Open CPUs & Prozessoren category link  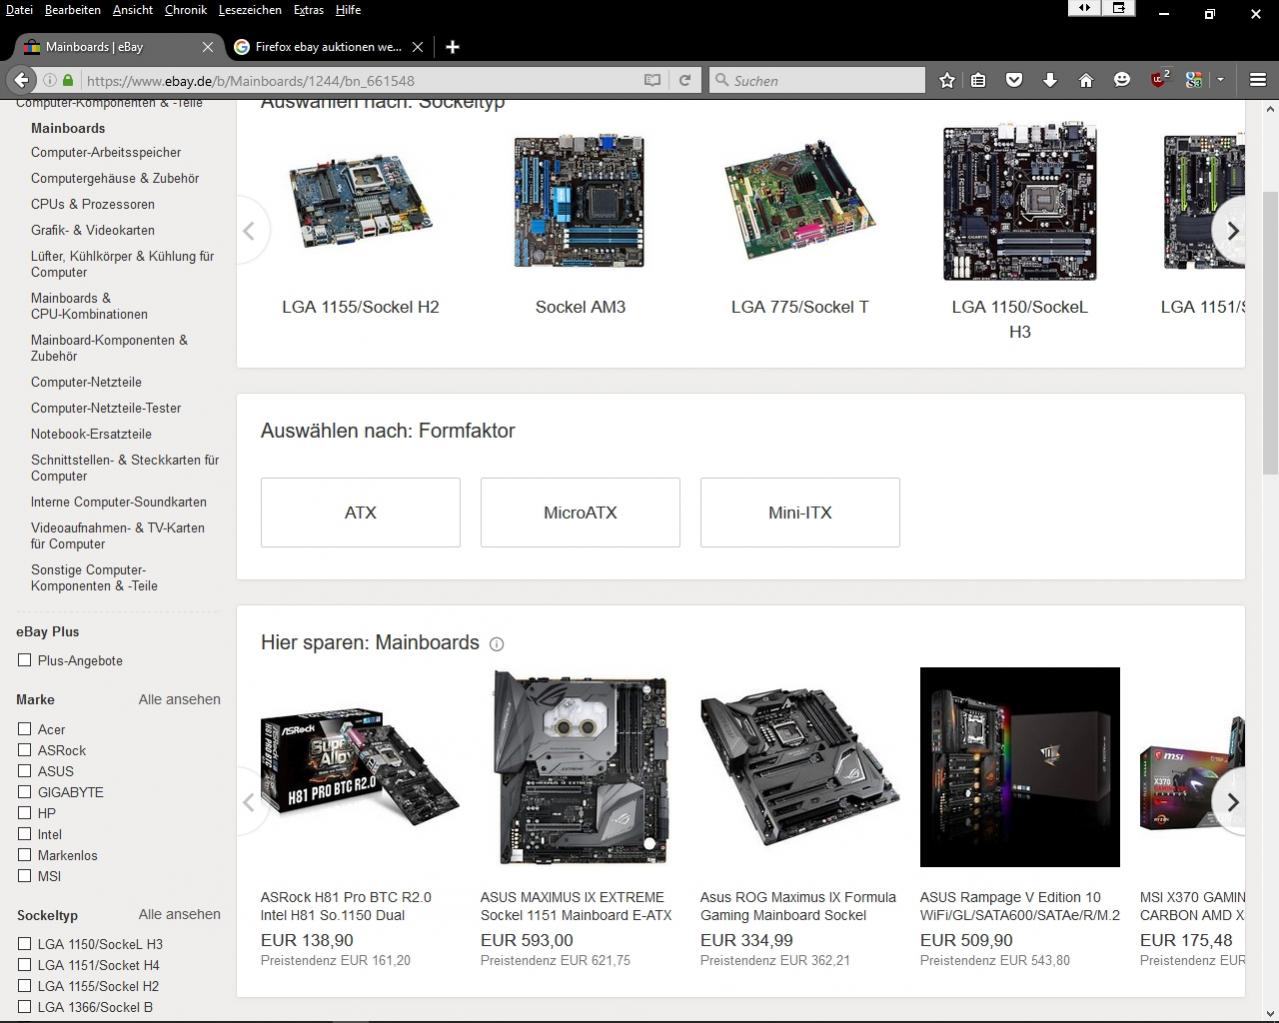point(93,204)
